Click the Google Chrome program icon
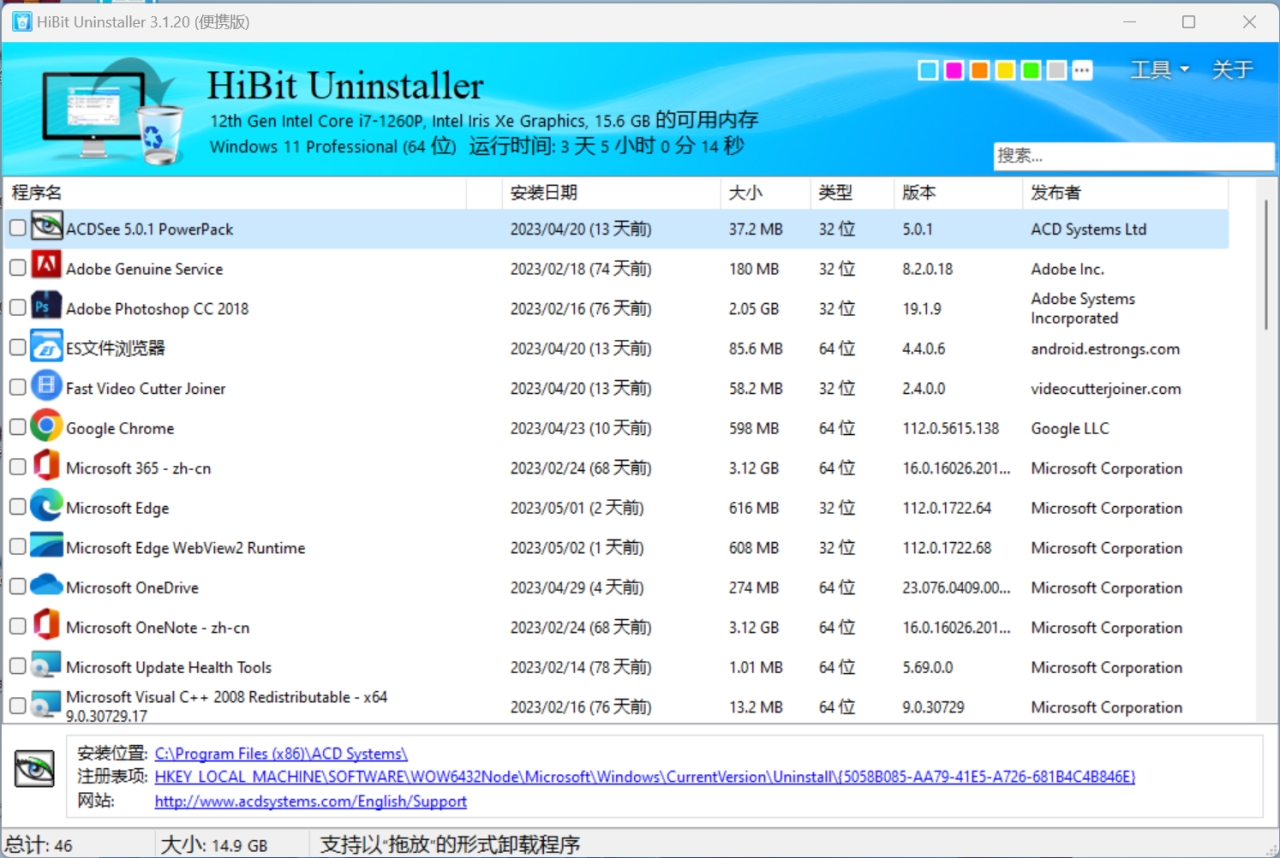1280x858 pixels. 46,427
